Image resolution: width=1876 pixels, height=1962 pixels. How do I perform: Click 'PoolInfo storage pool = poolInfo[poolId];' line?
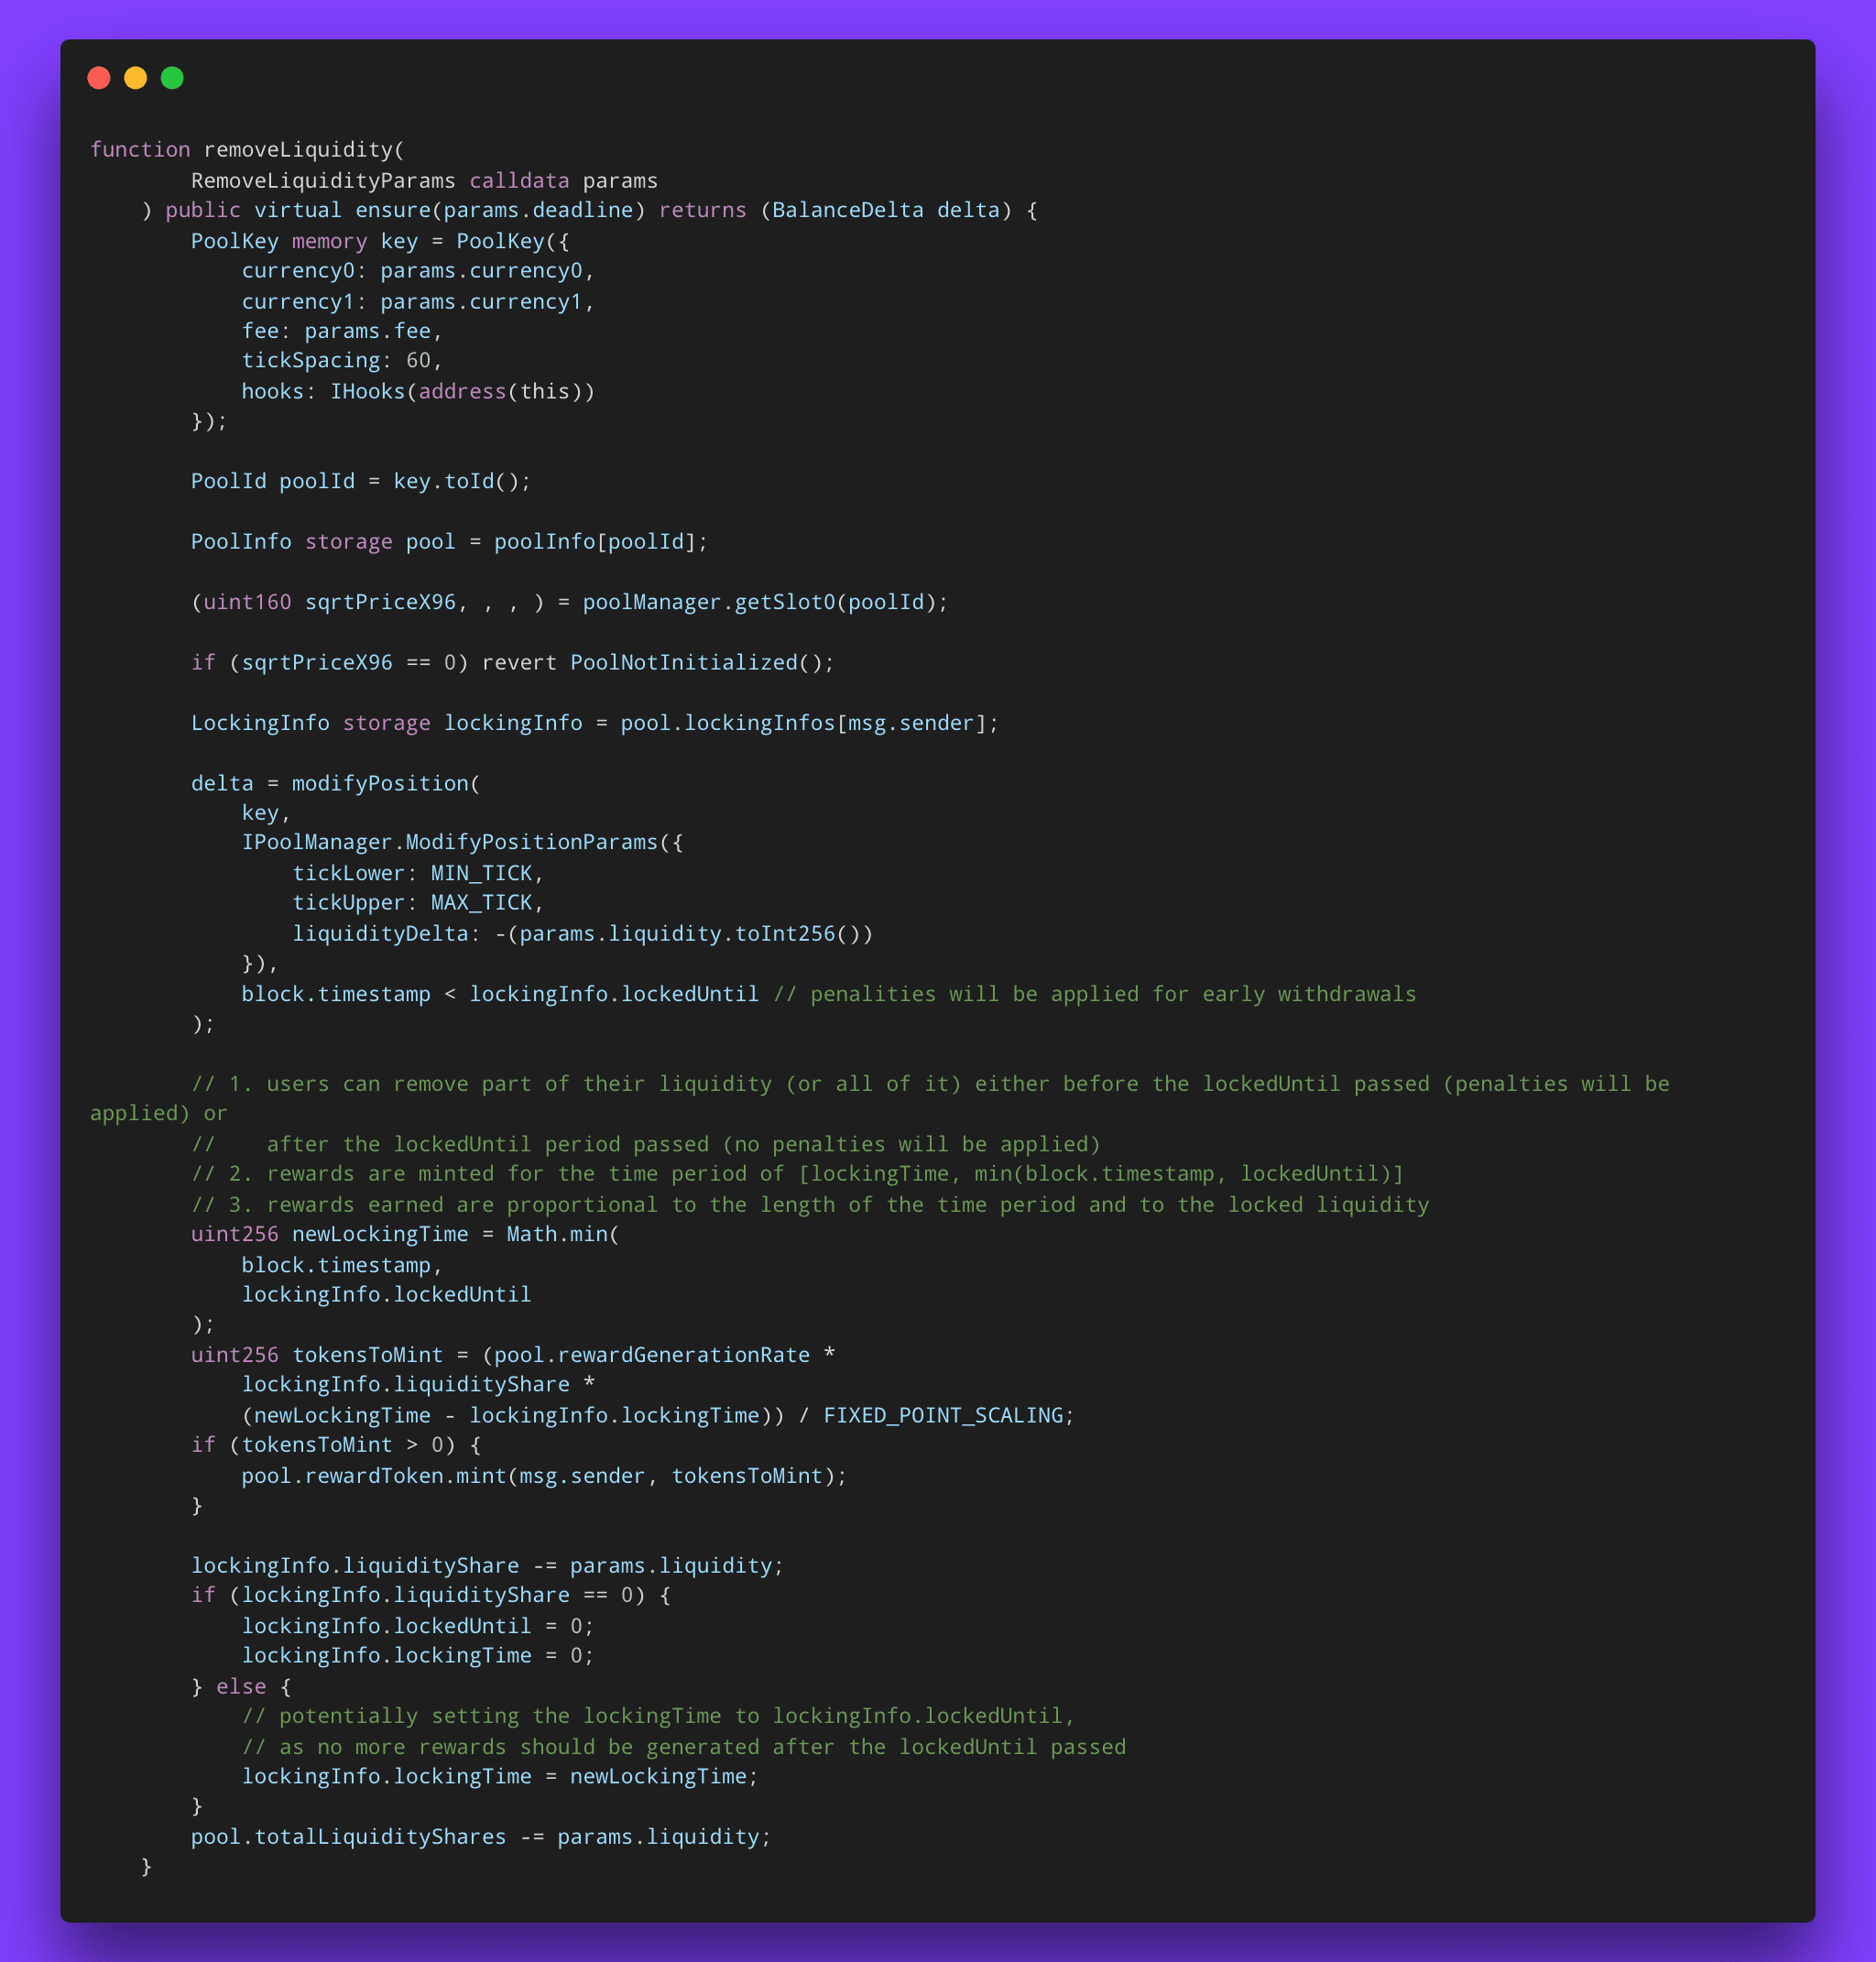coord(449,541)
